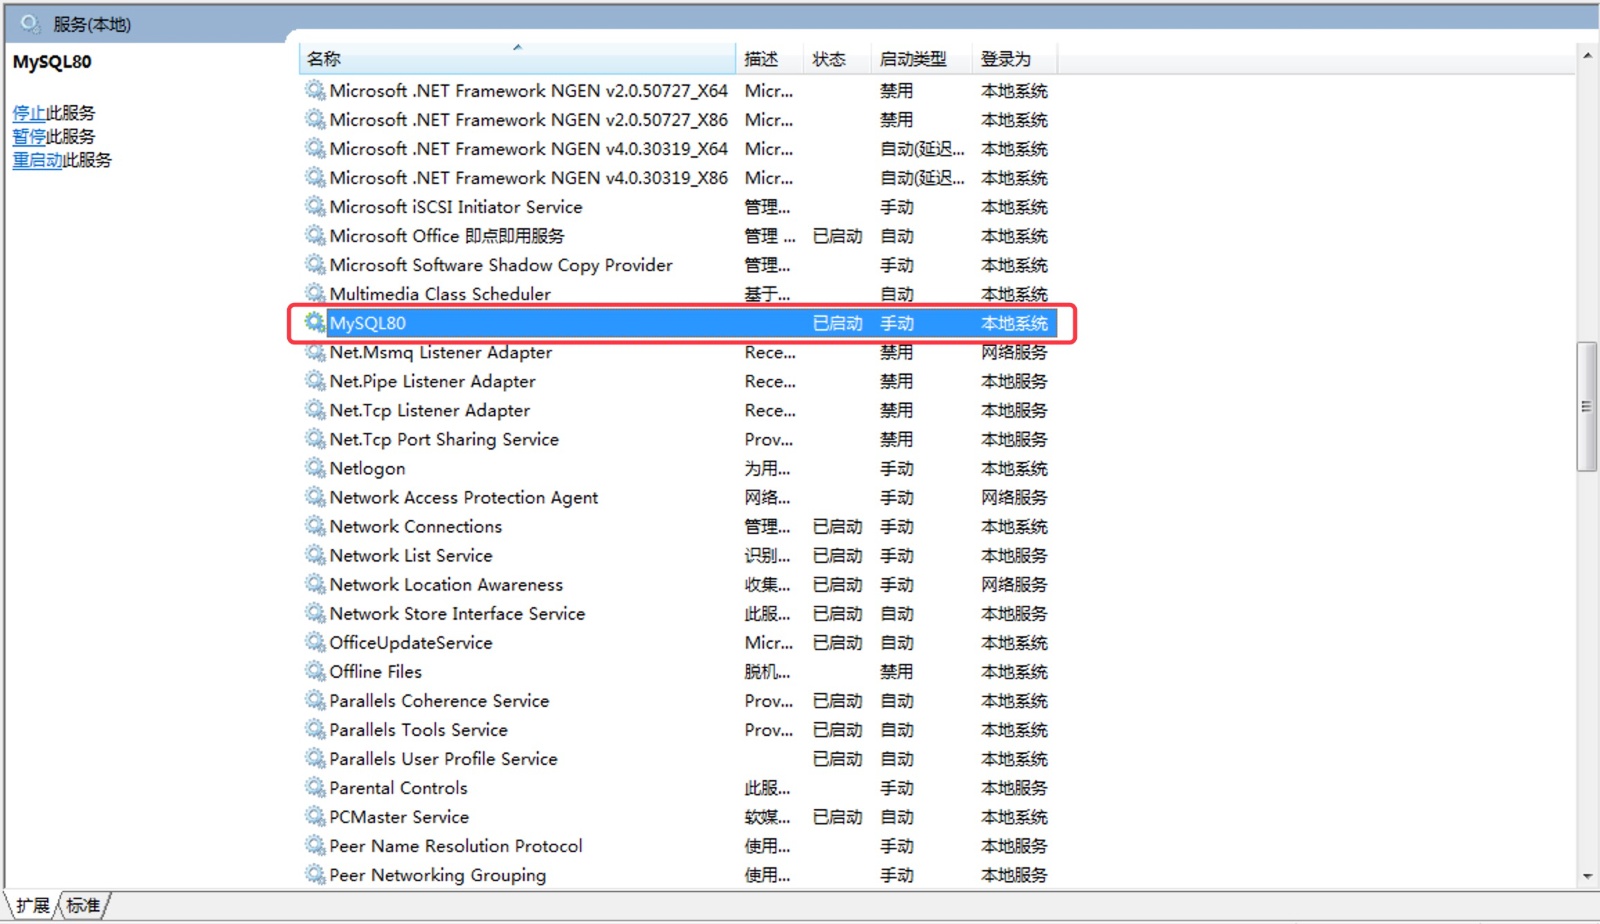
Task: Stop the MySQL80 service via 停止 link
Action: click(28, 113)
